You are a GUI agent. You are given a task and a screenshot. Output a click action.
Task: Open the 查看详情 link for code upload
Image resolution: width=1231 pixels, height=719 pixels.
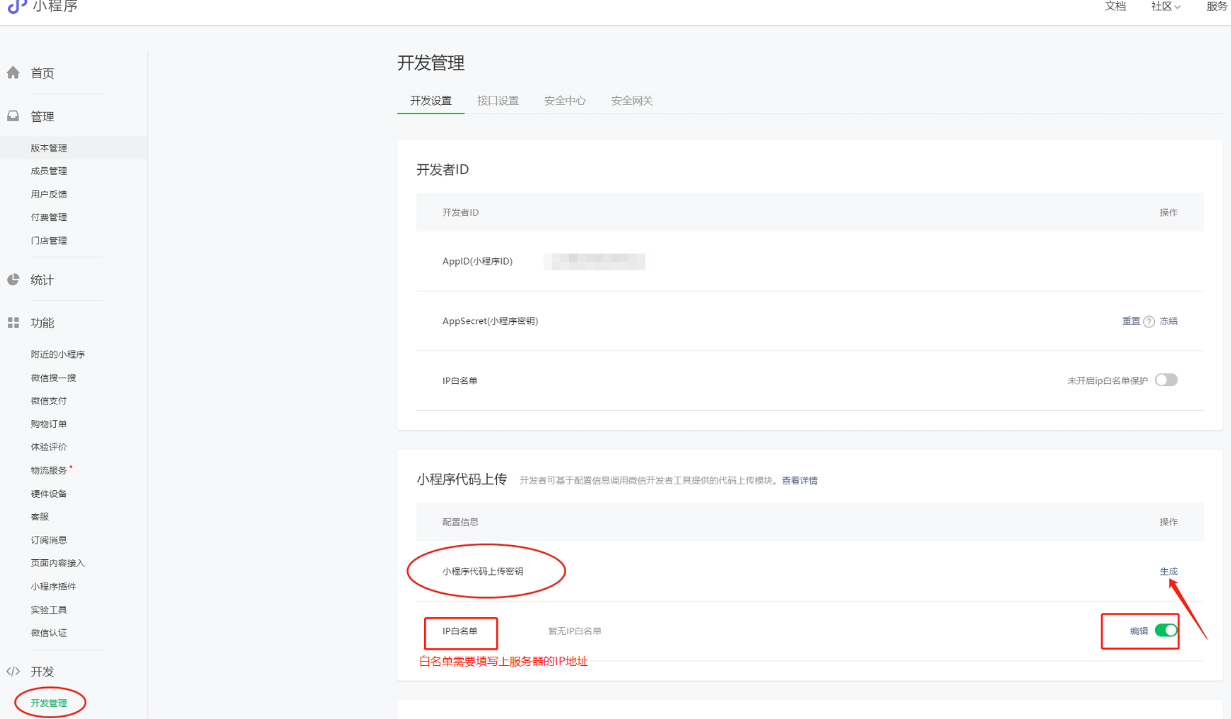(799, 481)
